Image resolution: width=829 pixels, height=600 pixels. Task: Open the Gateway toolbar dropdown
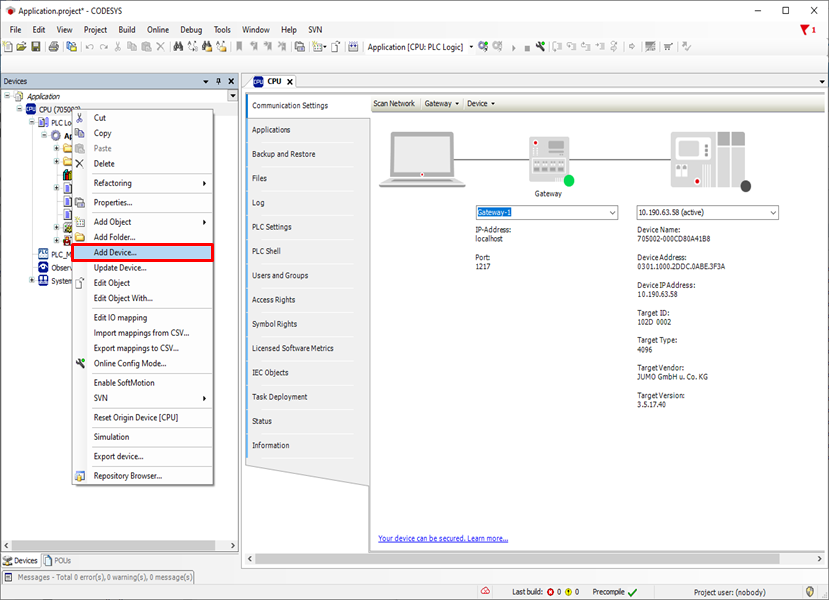441,104
